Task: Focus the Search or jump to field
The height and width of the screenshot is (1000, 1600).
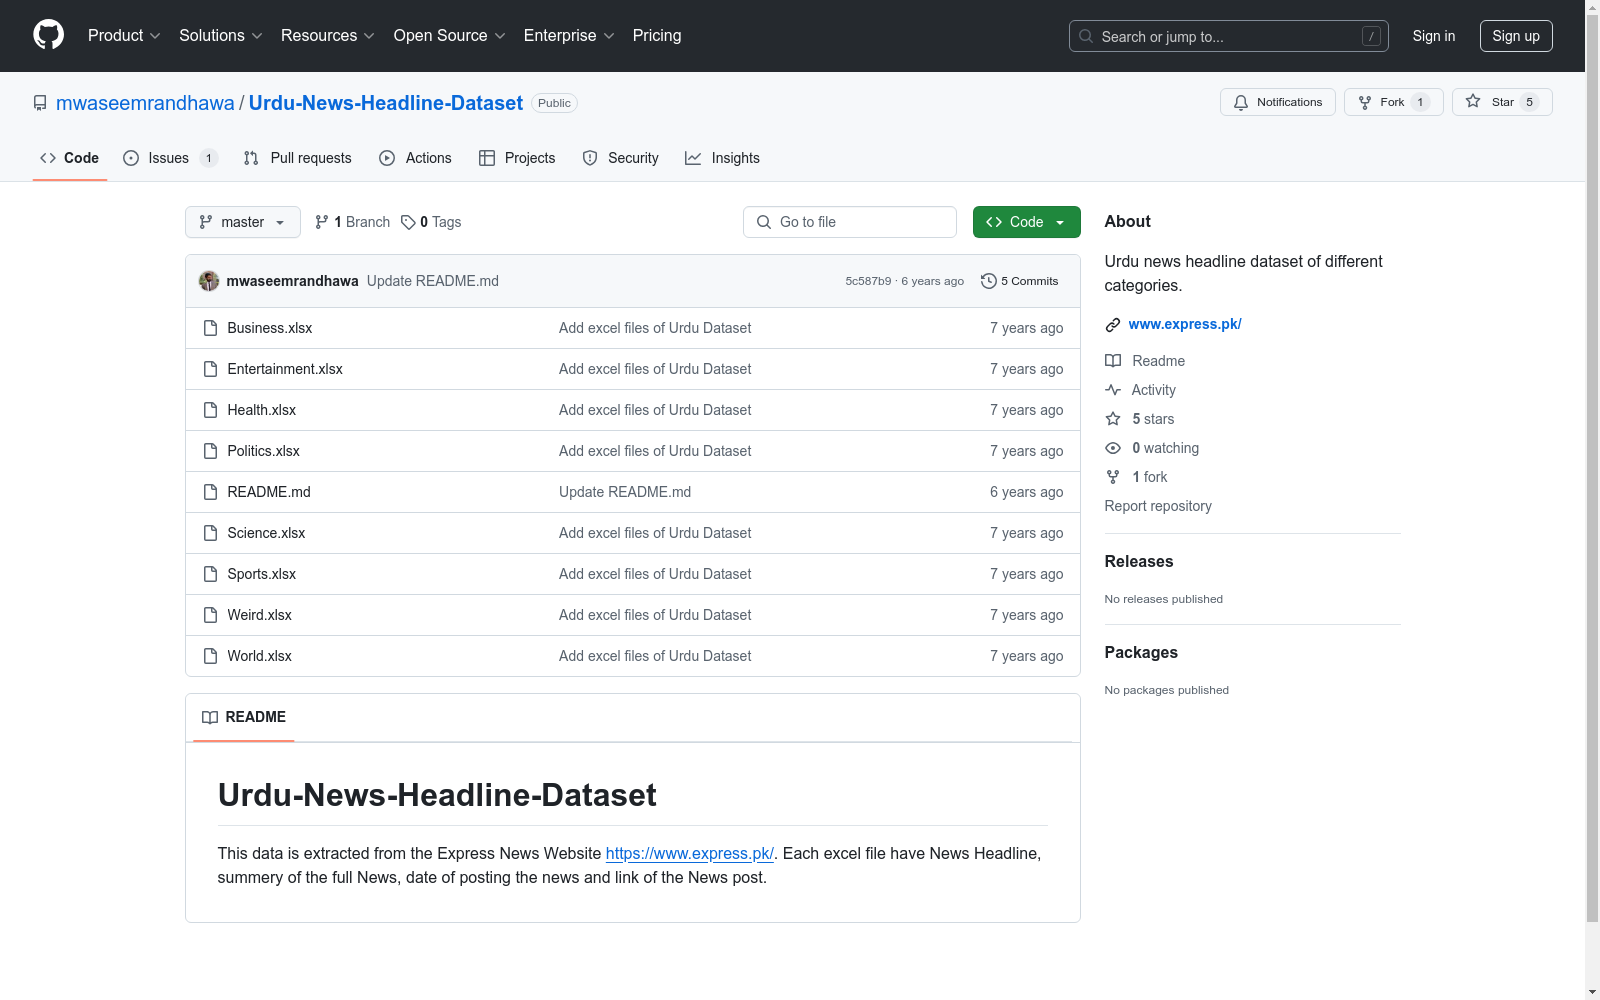Action: coord(1229,36)
